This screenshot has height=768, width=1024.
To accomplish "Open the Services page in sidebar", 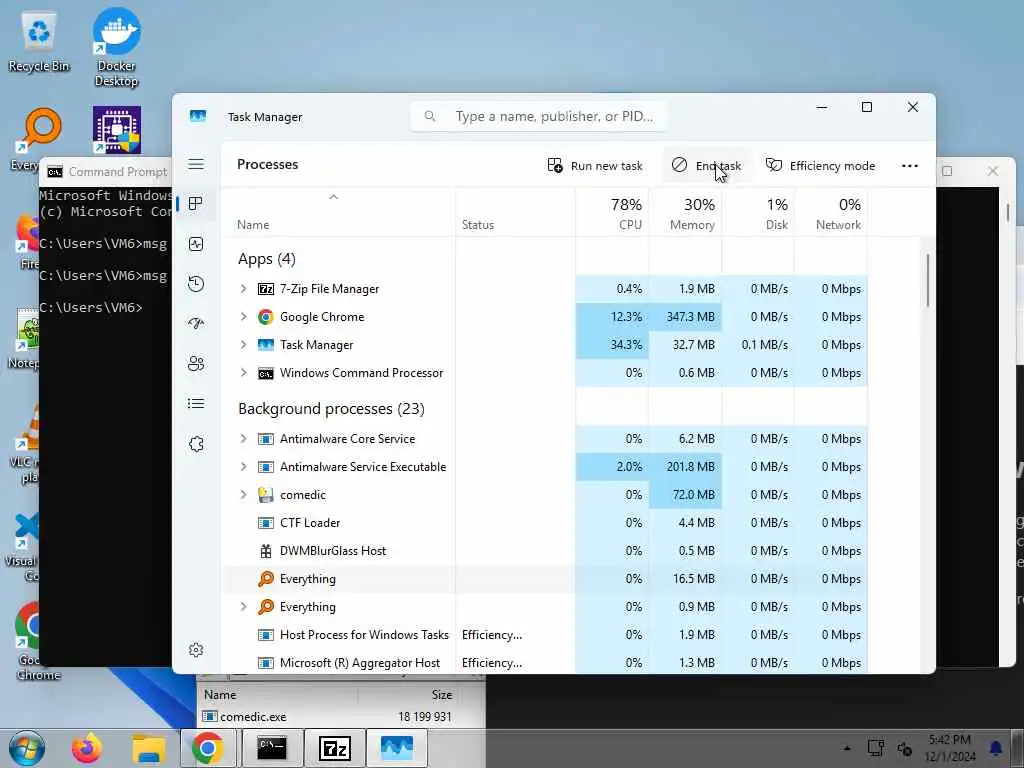I will pos(196,444).
